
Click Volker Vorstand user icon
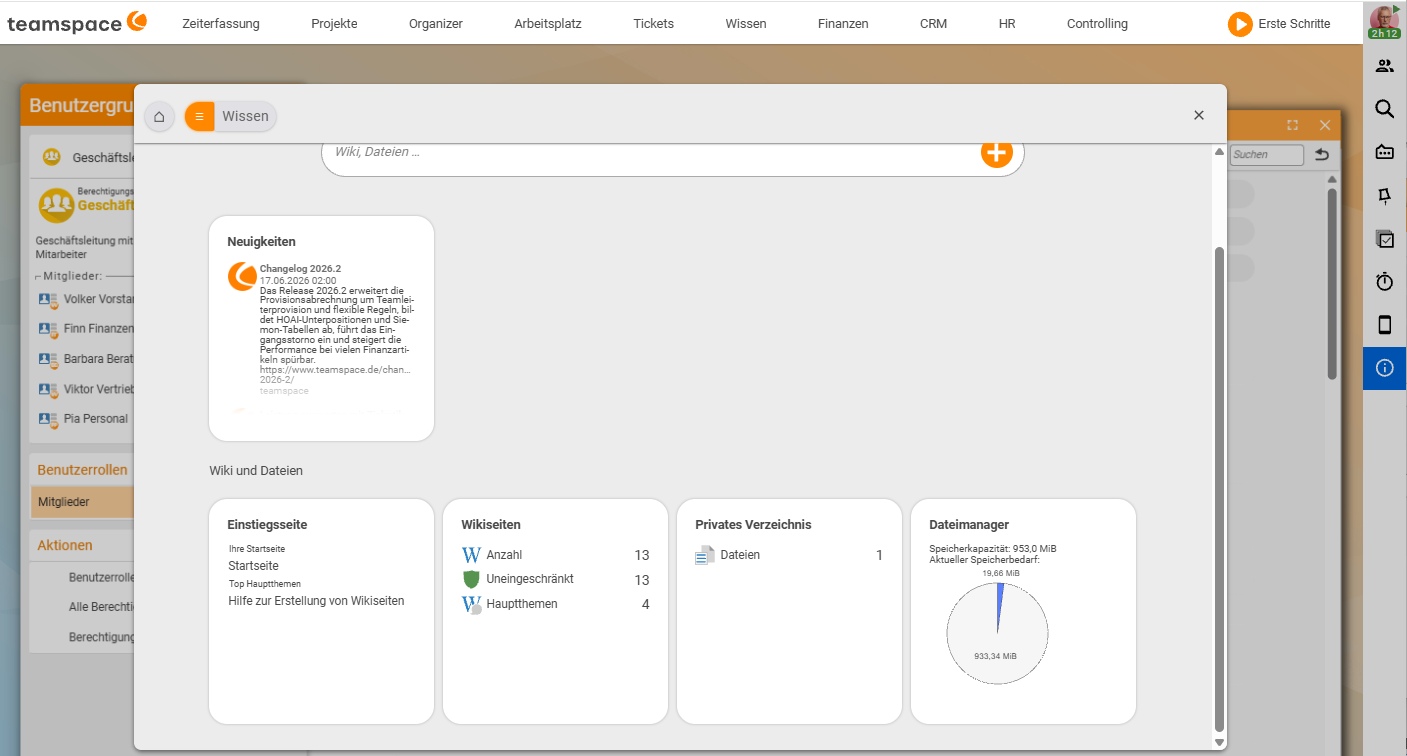click(48, 299)
